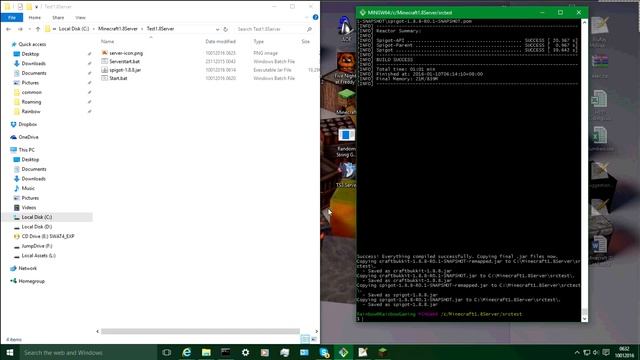Go back with the Explorer back arrow
This screenshot has width=640, height=360.
[9, 29]
